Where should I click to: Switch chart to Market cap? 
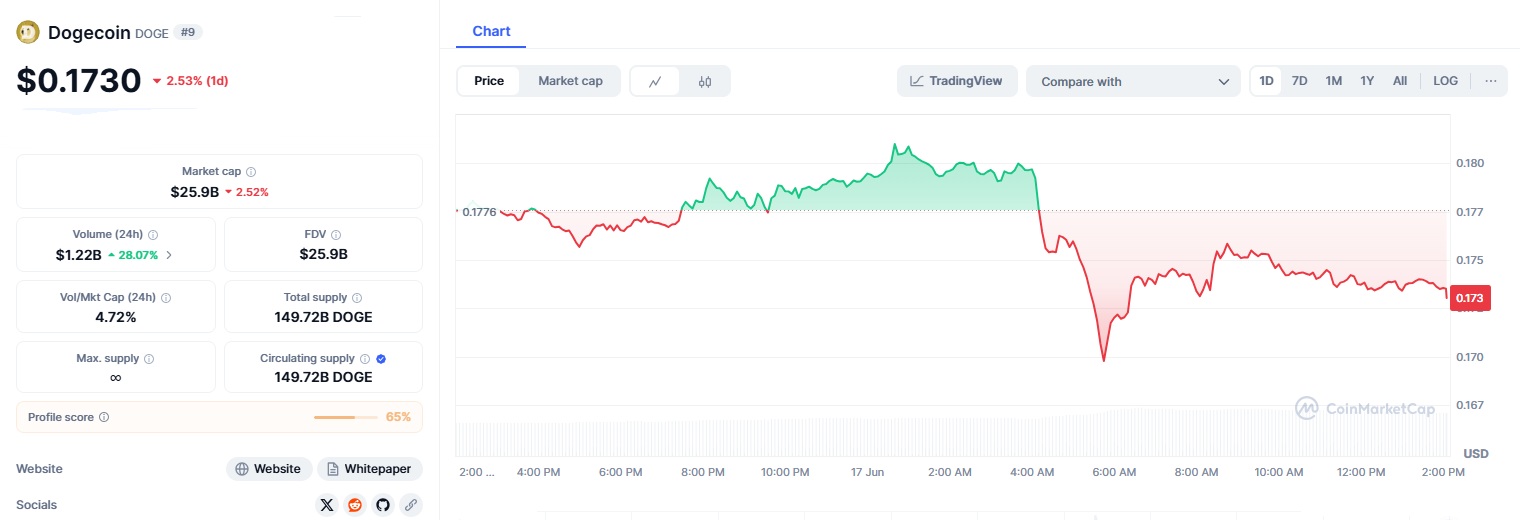[570, 81]
